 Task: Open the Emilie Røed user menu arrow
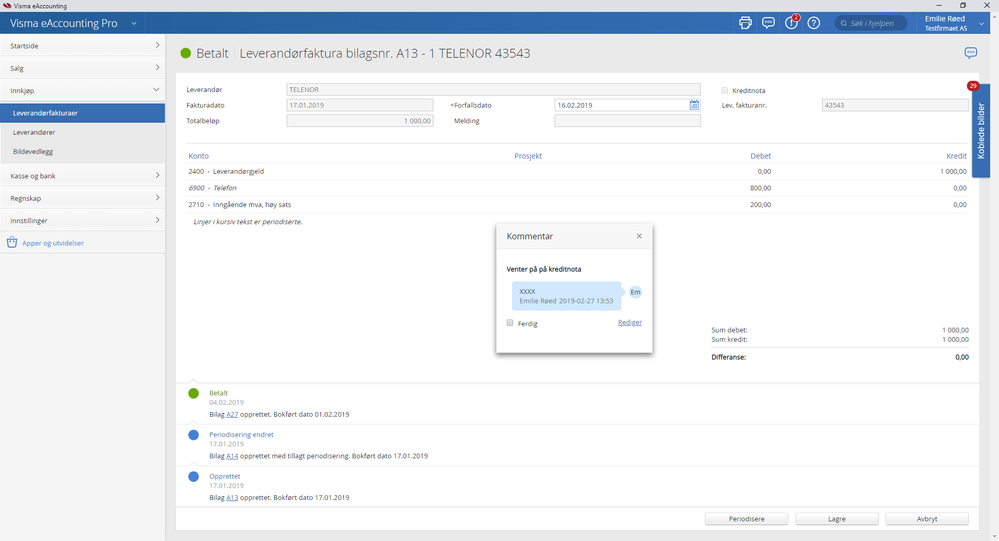click(x=981, y=24)
